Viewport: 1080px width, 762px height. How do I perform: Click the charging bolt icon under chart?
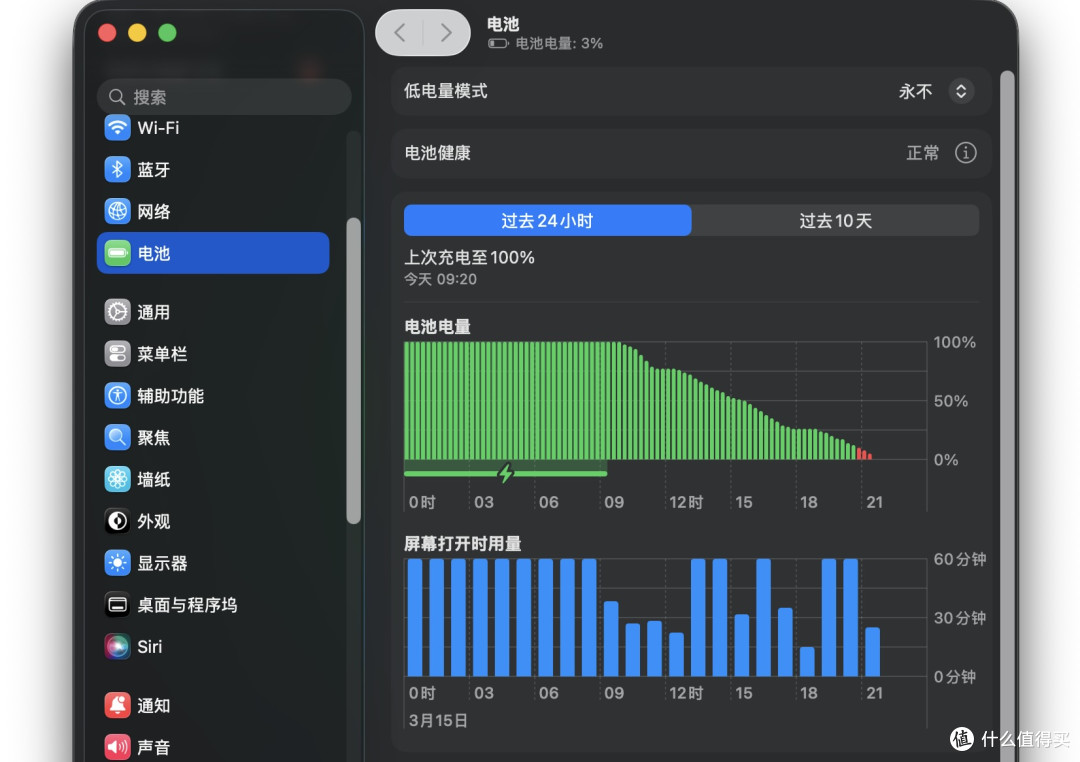coord(506,473)
